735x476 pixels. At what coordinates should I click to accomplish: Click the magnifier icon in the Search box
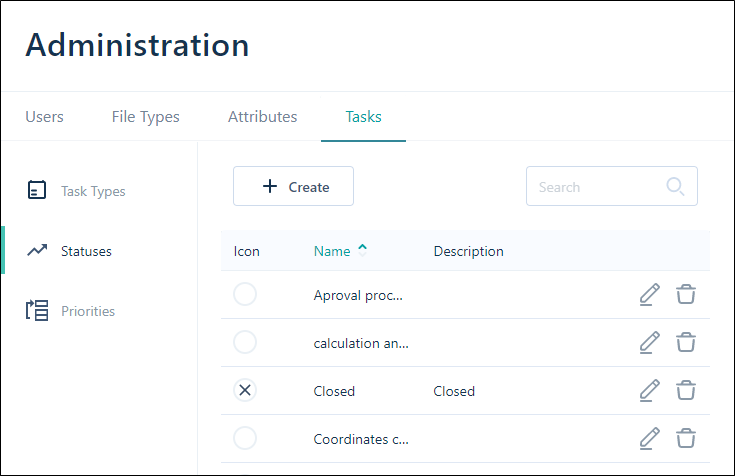point(675,186)
